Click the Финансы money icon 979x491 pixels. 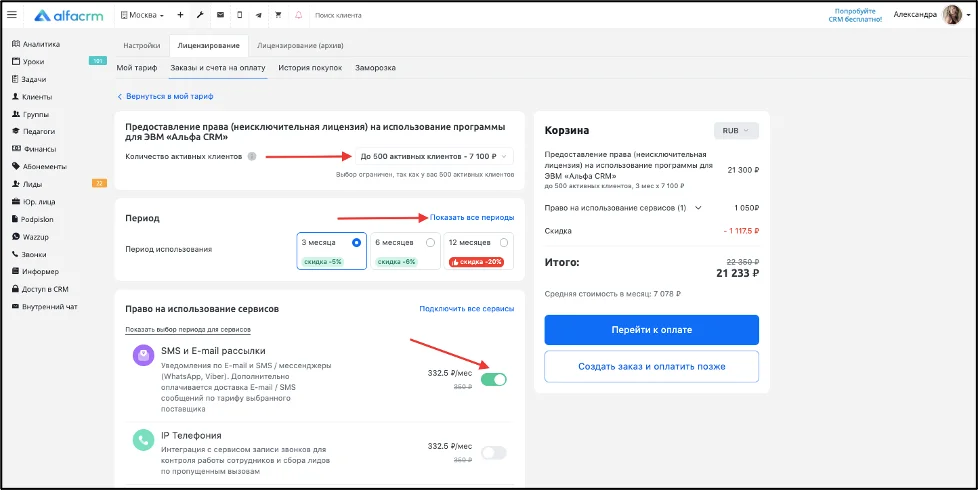click(x=16, y=149)
